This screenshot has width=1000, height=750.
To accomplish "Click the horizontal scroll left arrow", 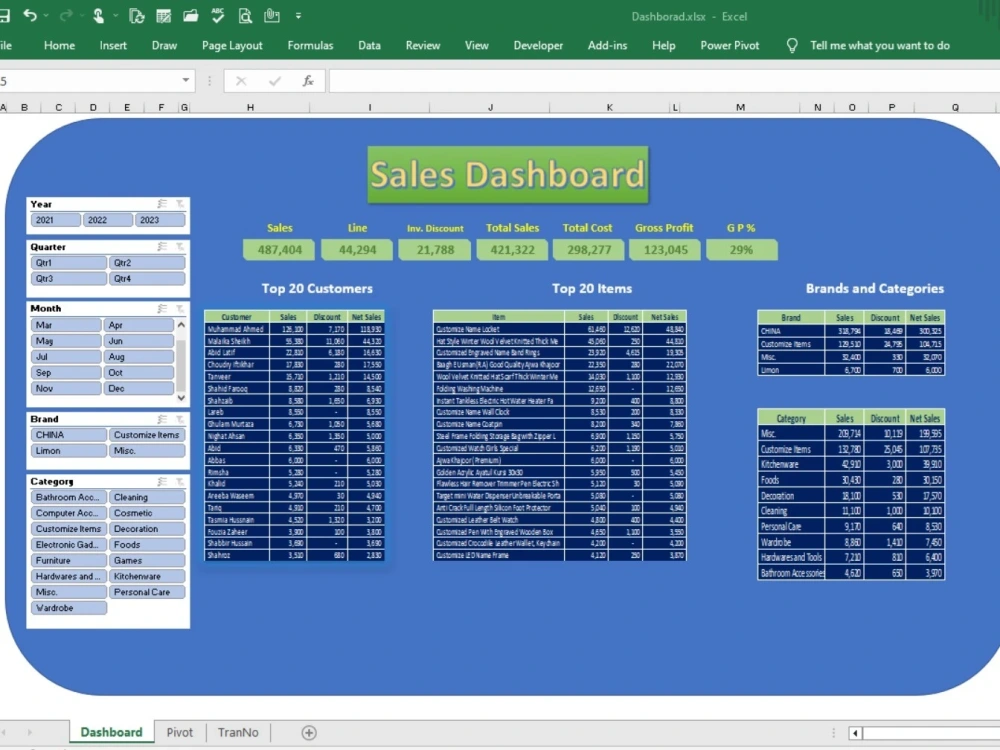I will pos(855,733).
